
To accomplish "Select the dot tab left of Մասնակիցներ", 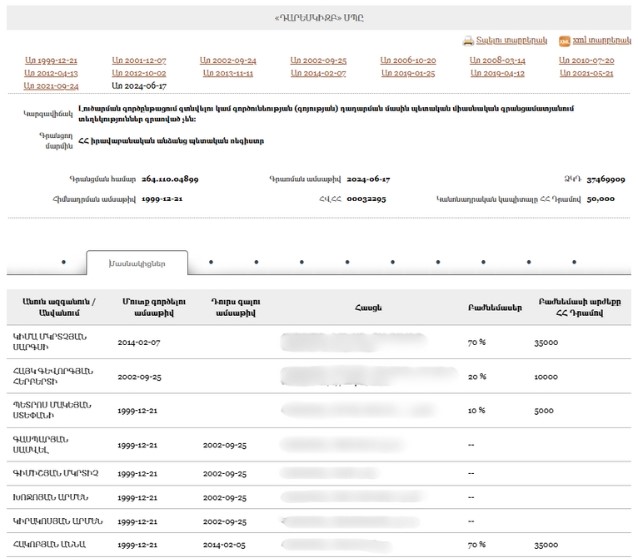I will pos(63,262).
